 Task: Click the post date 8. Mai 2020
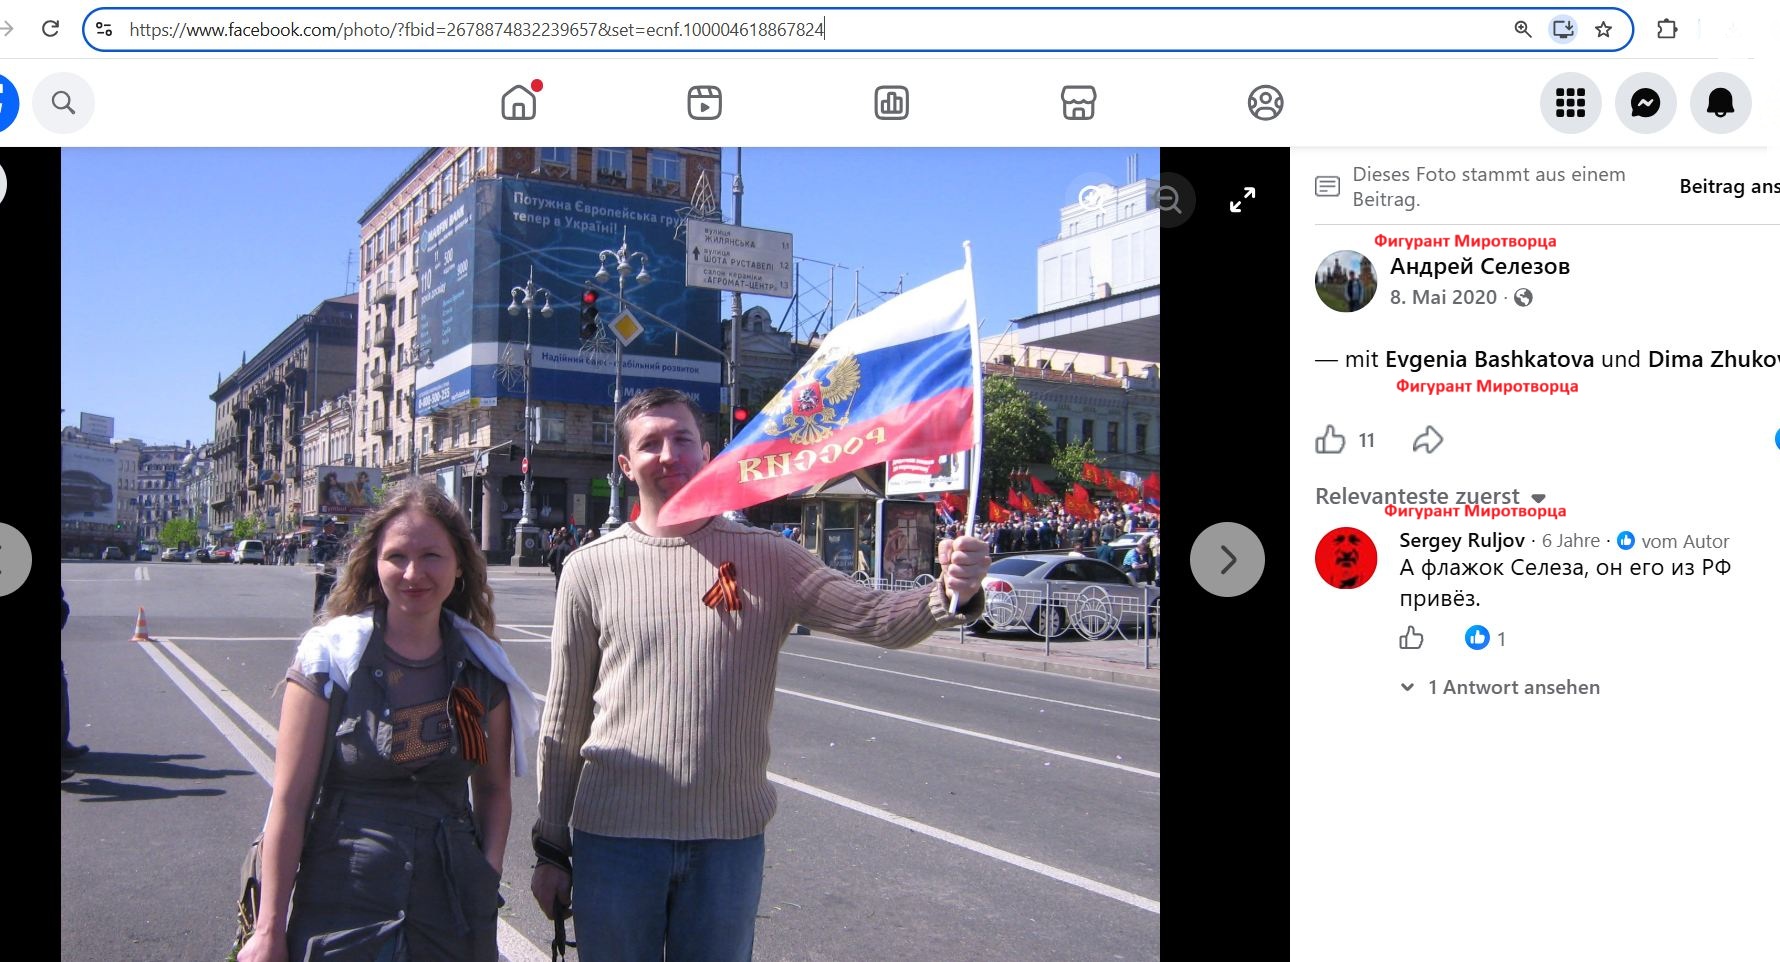(1443, 297)
